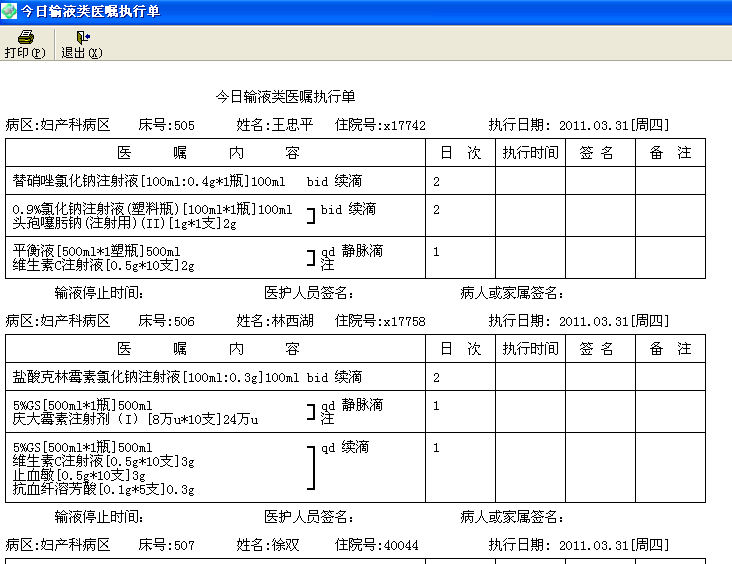The image size is (732, 564).
Task: Select the 抗血纤溶芳酸 0.3g line
Action: [103, 489]
